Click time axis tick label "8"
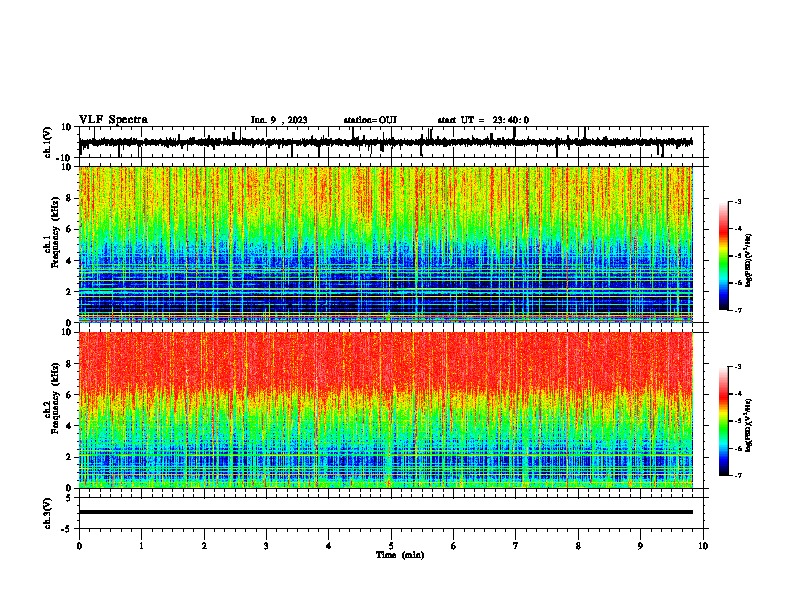Image resolution: width=792 pixels, height=612 pixels. coord(578,546)
